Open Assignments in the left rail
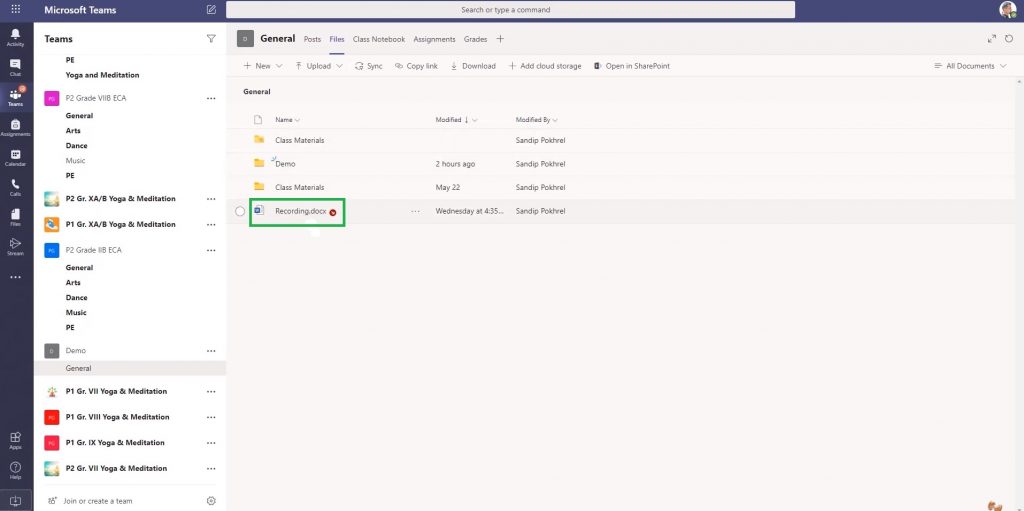 (x=16, y=127)
